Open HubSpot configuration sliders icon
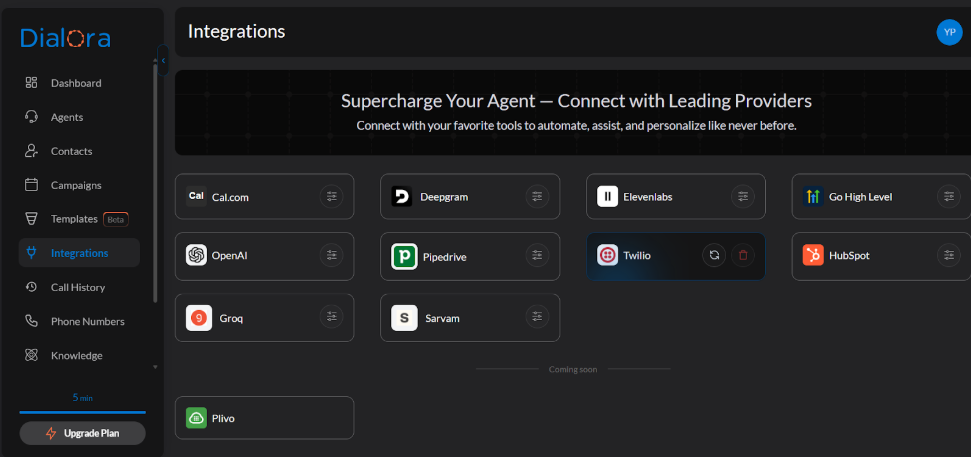The width and height of the screenshot is (971, 457). click(x=949, y=256)
